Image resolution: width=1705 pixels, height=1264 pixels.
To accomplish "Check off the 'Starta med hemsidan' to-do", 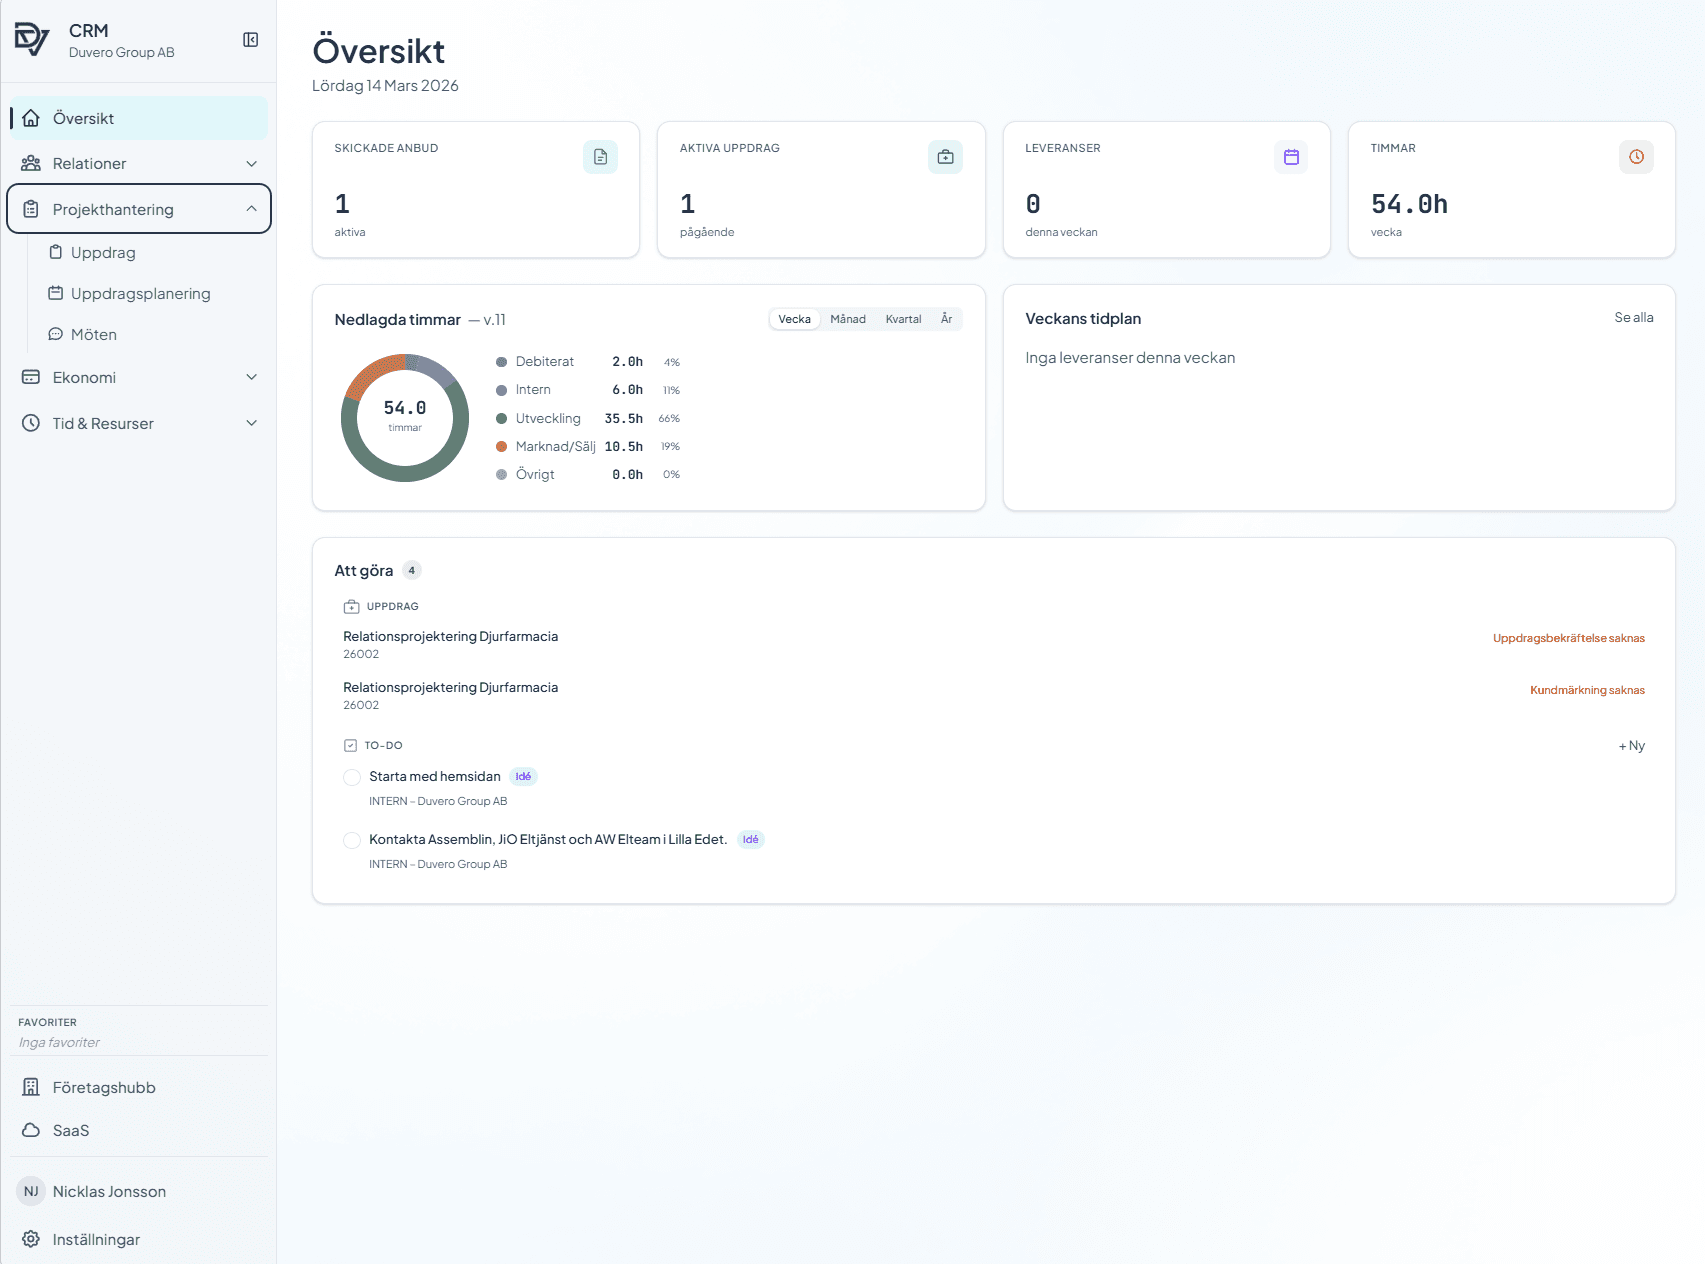I will (x=352, y=776).
